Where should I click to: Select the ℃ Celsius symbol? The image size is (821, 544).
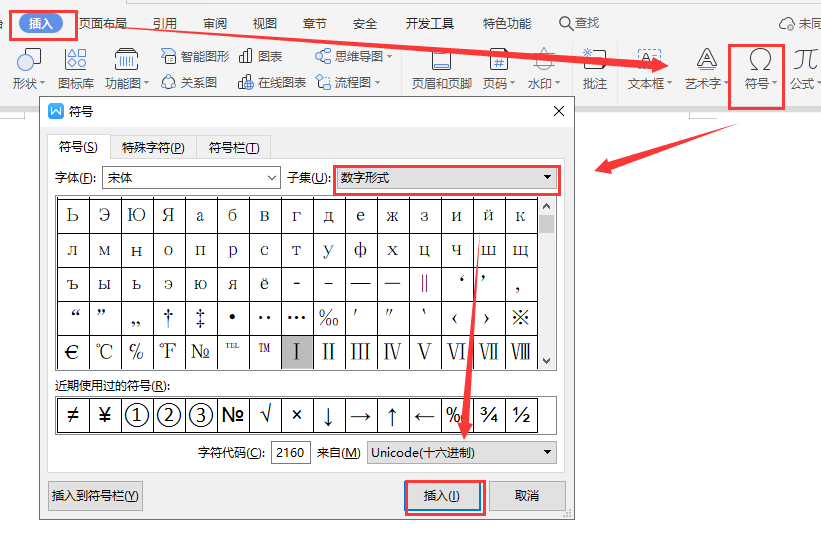pos(105,352)
